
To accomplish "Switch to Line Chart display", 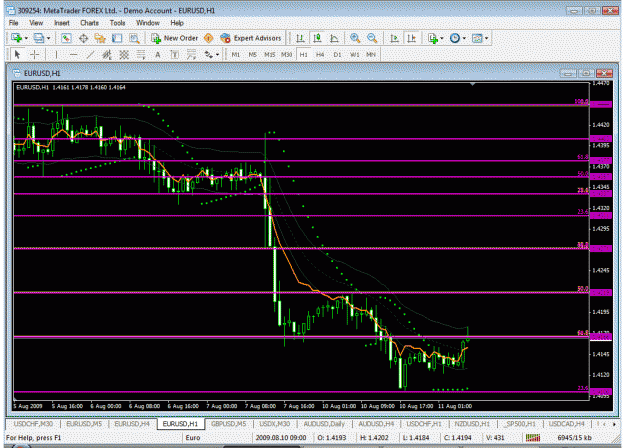I will (334, 38).
